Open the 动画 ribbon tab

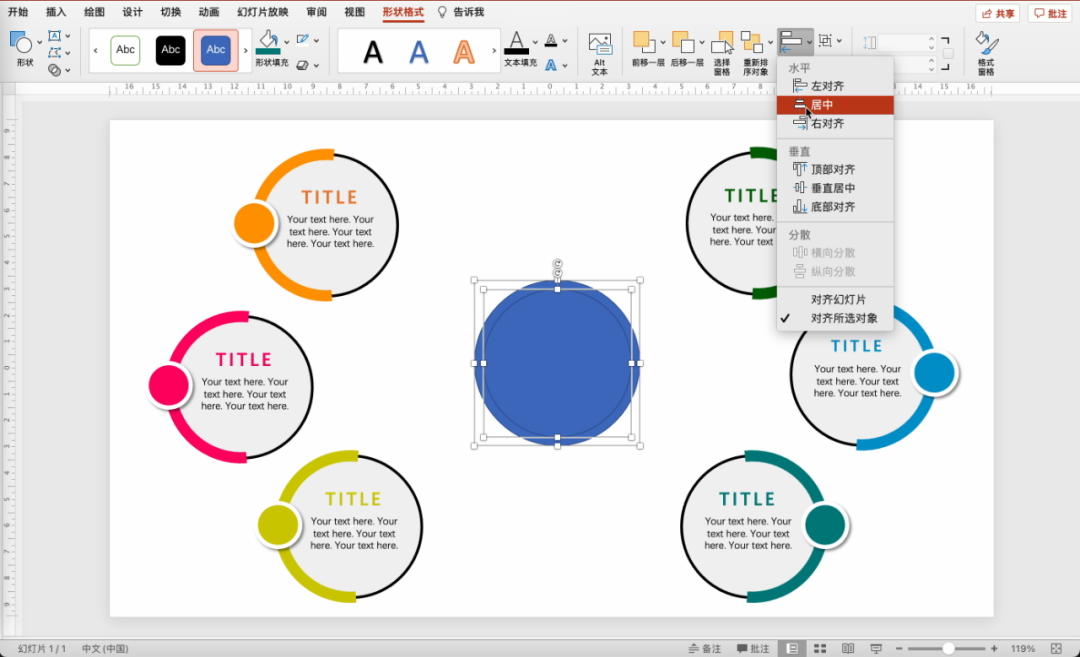(x=209, y=12)
